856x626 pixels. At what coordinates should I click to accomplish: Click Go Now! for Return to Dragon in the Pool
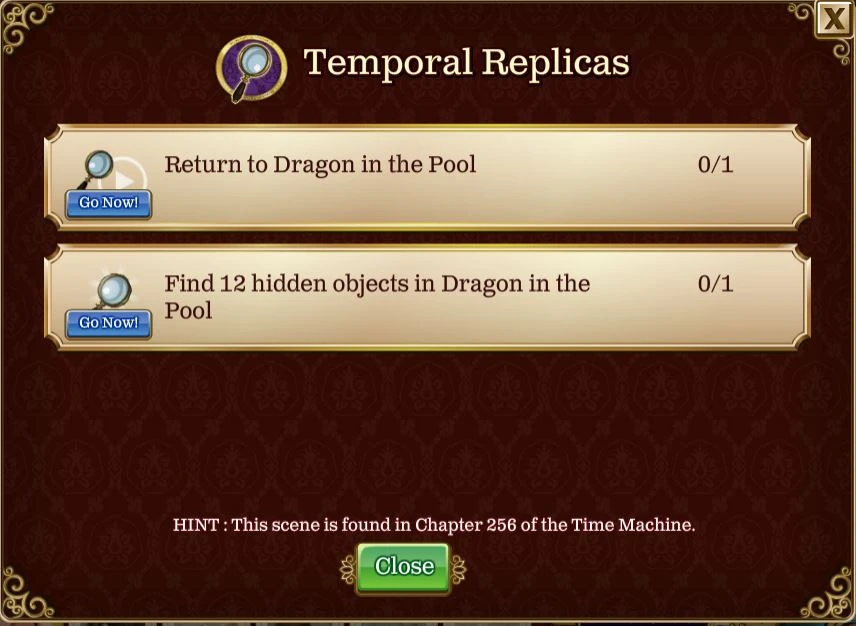pos(108,204)
